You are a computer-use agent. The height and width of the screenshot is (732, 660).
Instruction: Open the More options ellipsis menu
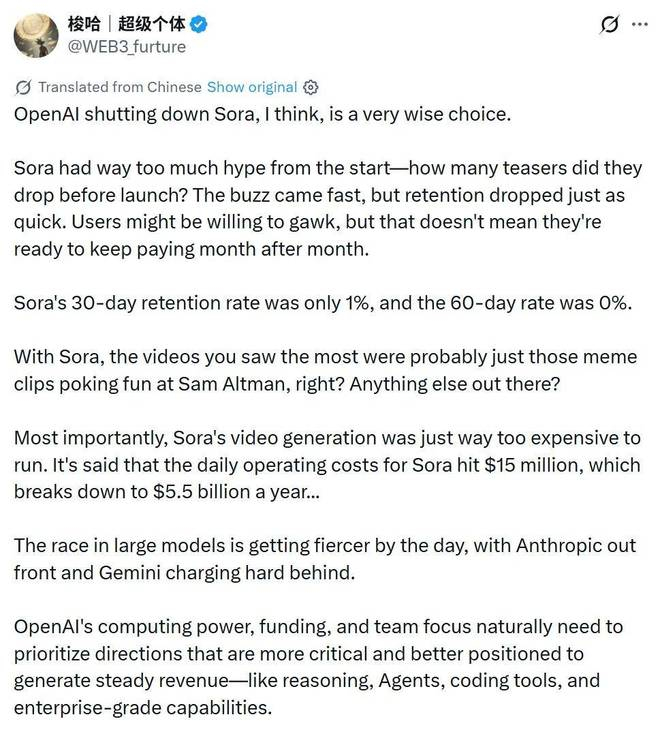[638, 24]
